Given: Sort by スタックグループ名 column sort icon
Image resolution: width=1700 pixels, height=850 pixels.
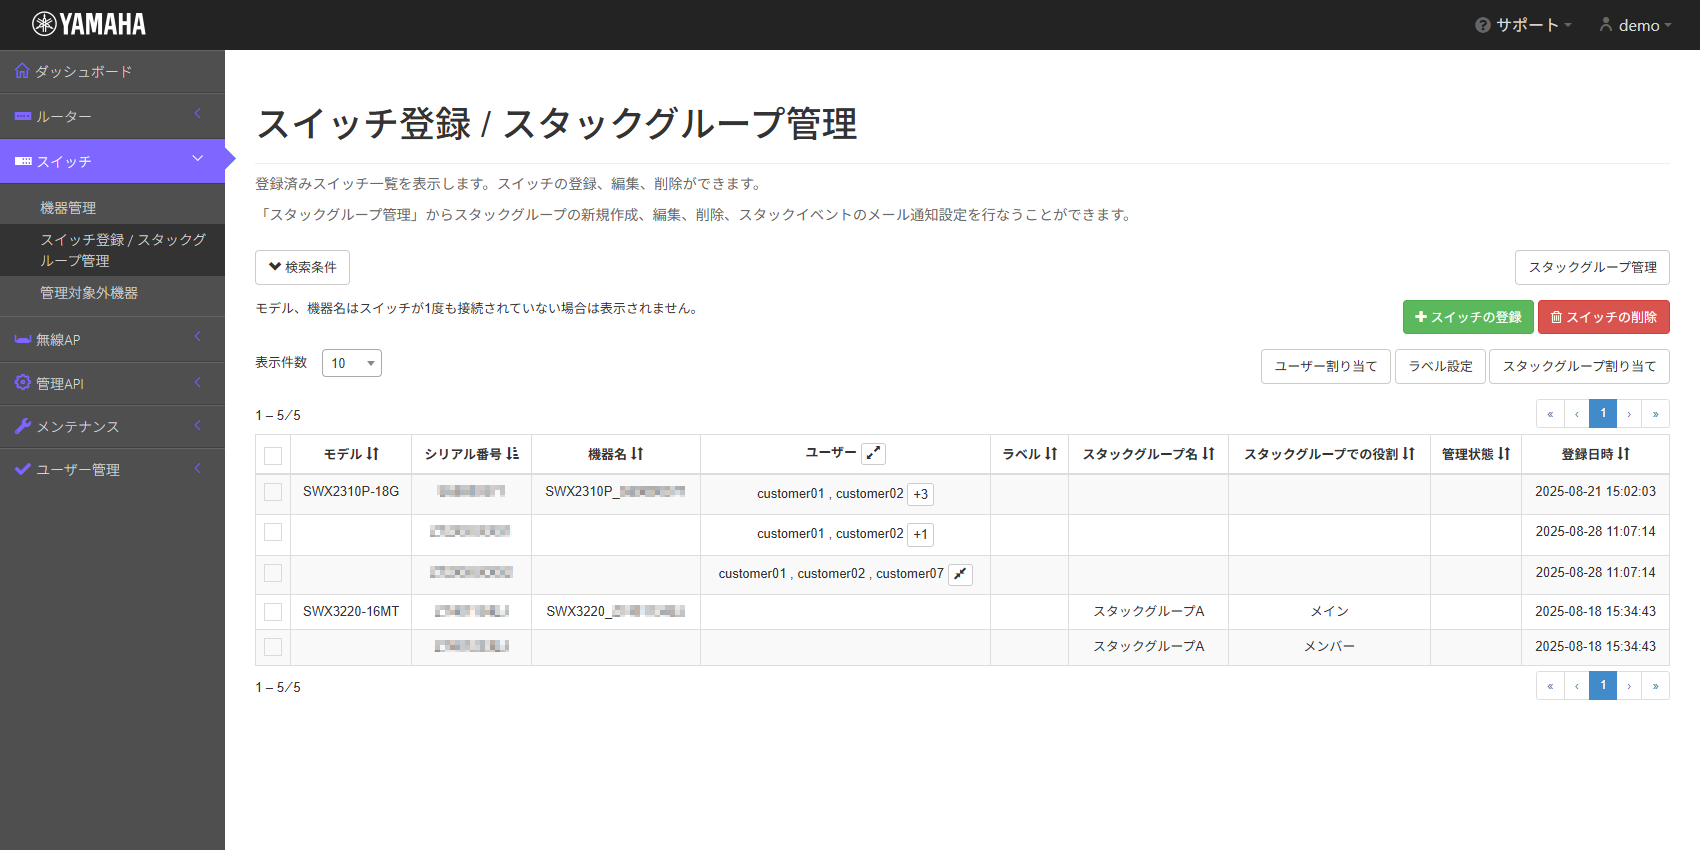Looking at the screenshot, I should tap(1208, 454).
